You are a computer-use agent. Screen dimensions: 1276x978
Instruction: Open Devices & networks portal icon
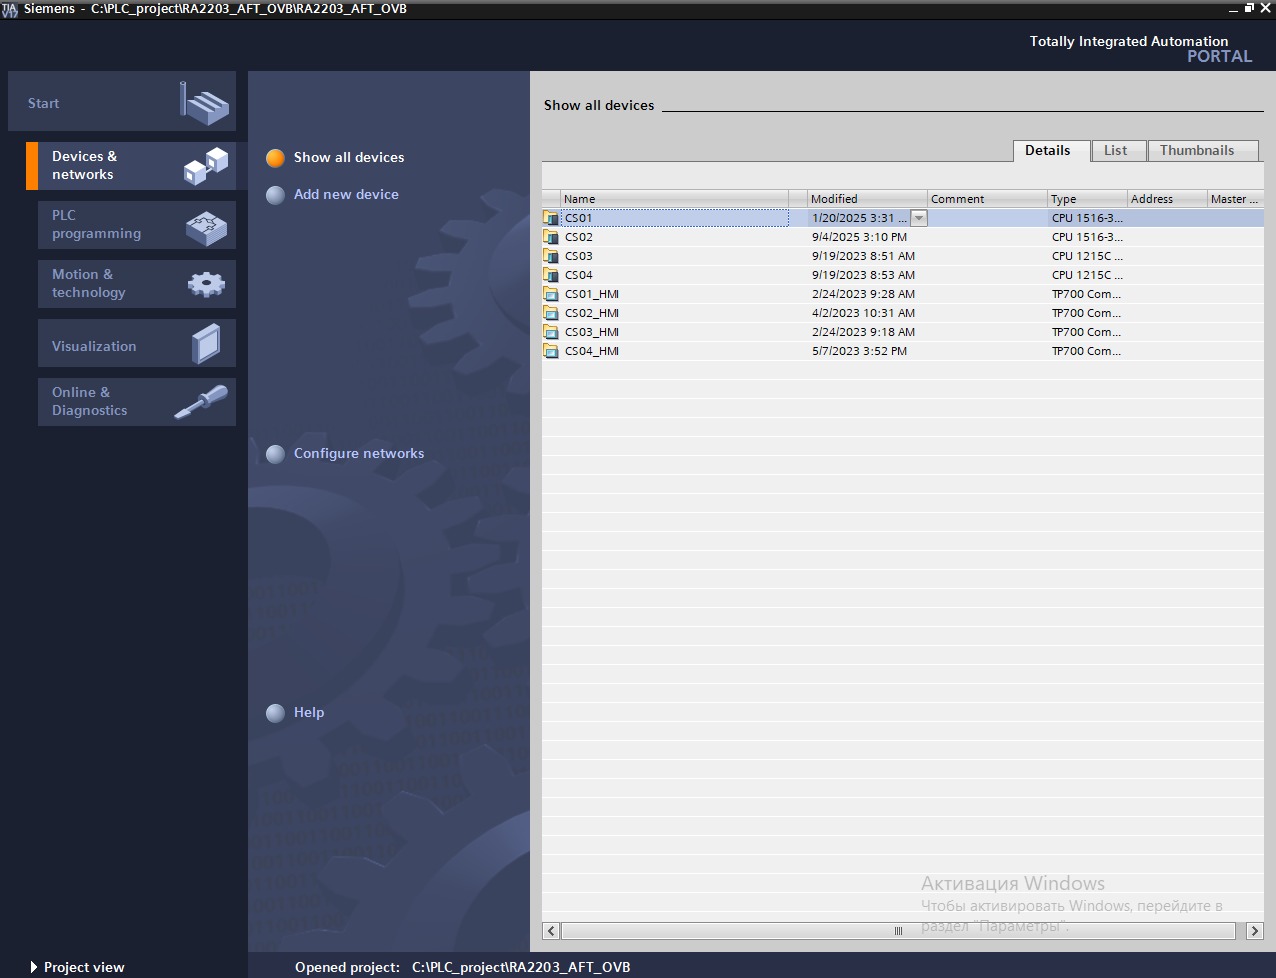(x=206, y=166)
